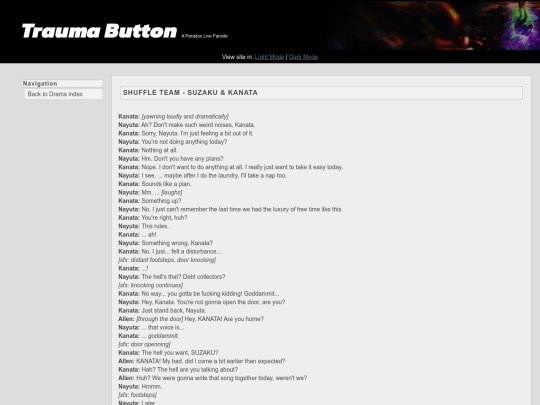Click line 'Hmmm.'

[x=152, y=386]
